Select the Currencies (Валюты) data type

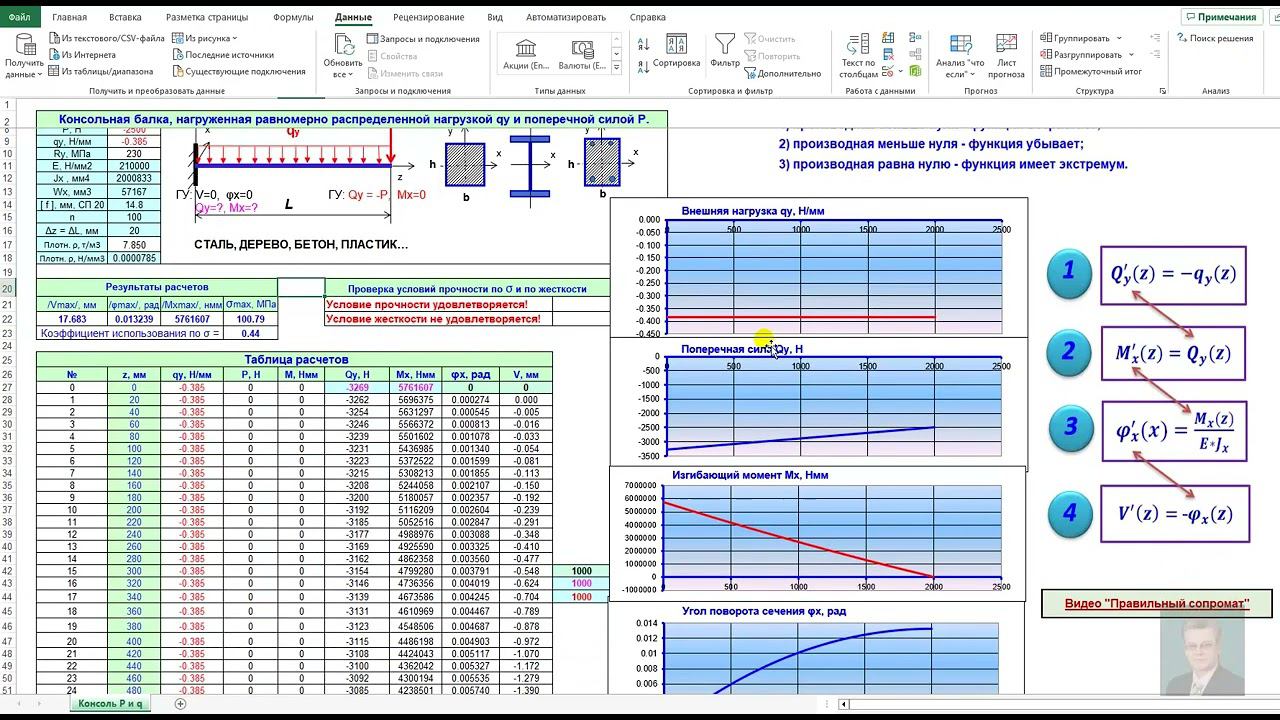click(x=582, y=54)
